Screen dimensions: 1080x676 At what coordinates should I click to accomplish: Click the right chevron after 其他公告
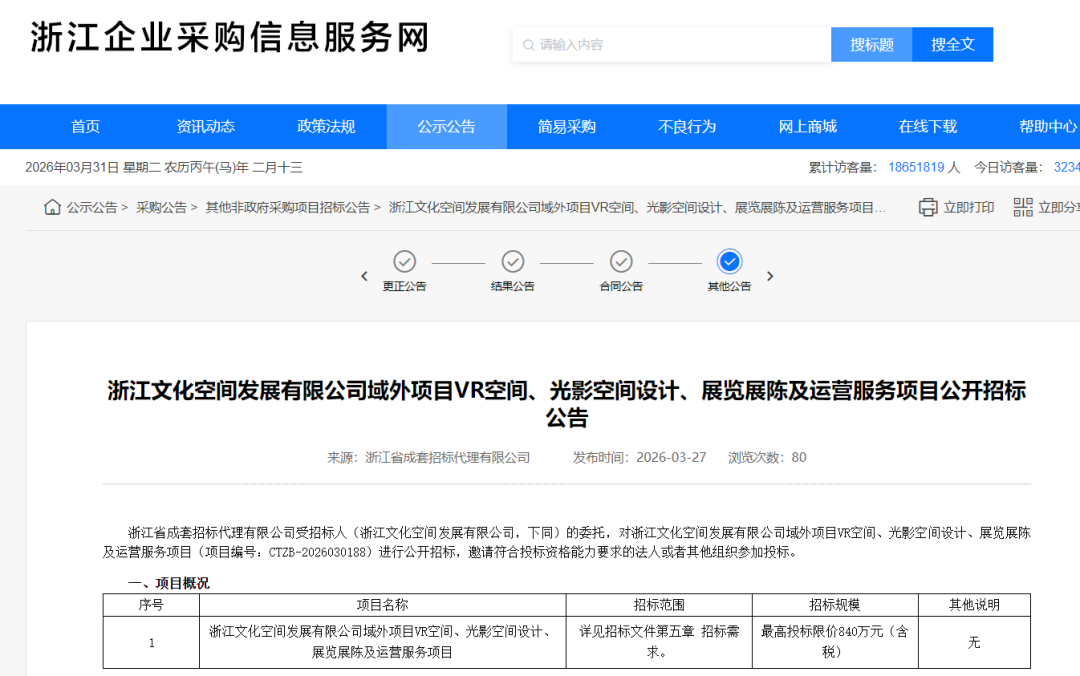pyautogui.click(x=770, y=276)
